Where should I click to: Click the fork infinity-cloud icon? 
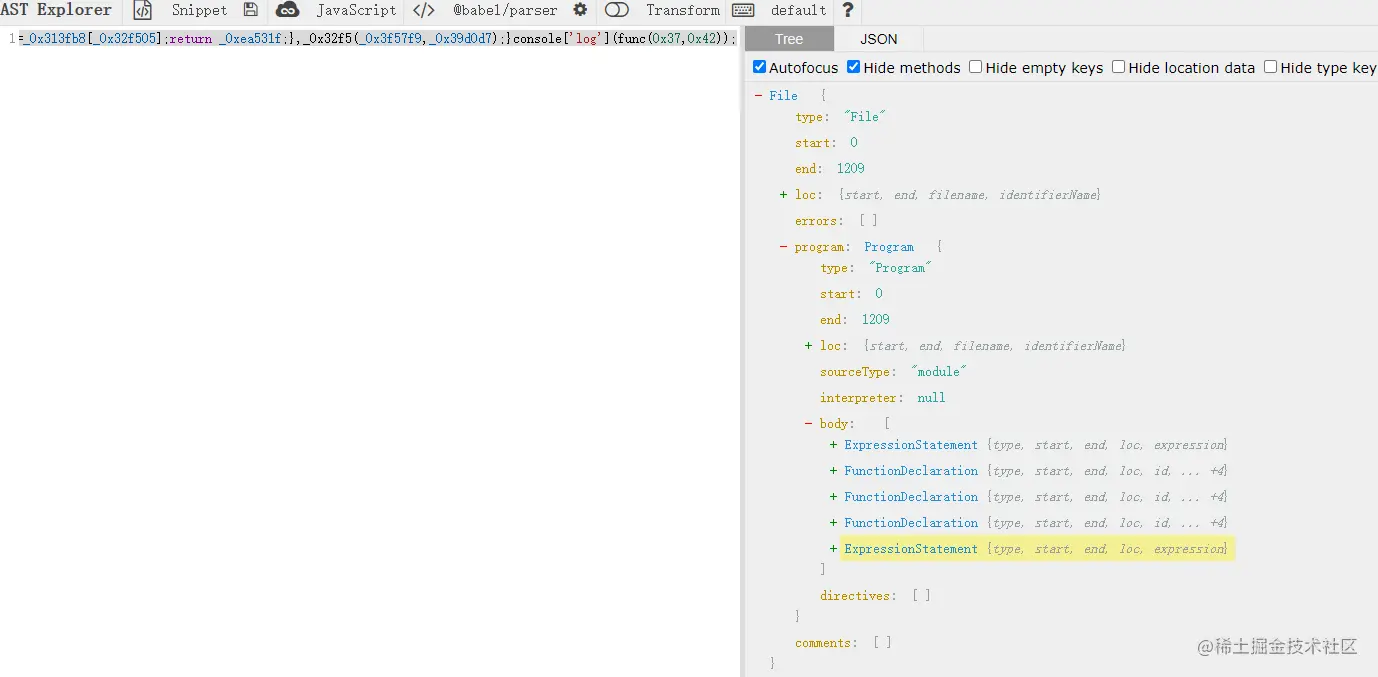[288, 10]
